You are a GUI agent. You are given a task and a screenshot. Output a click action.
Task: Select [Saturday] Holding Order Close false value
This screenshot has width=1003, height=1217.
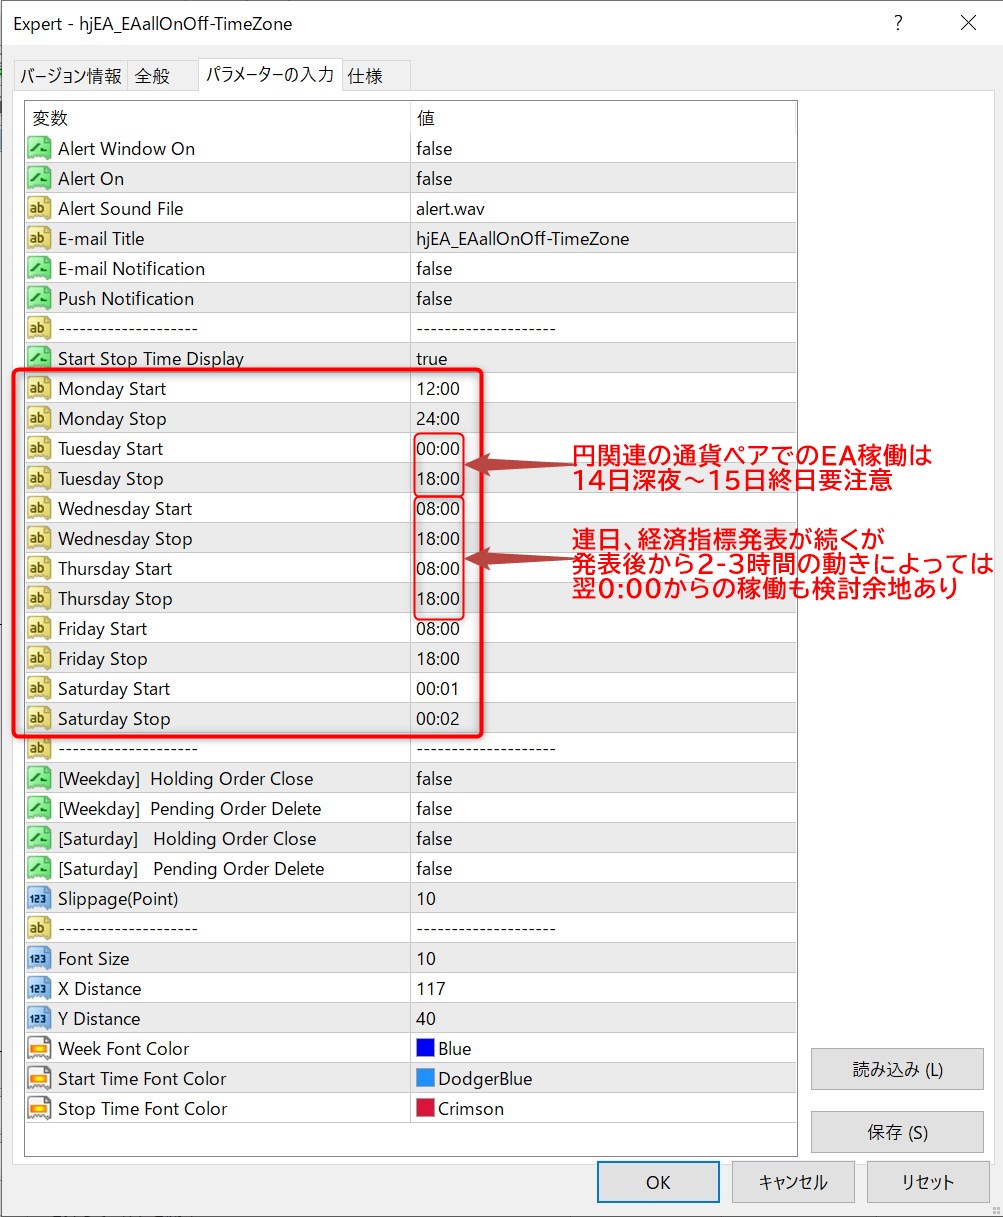click(x=434, y=839)
